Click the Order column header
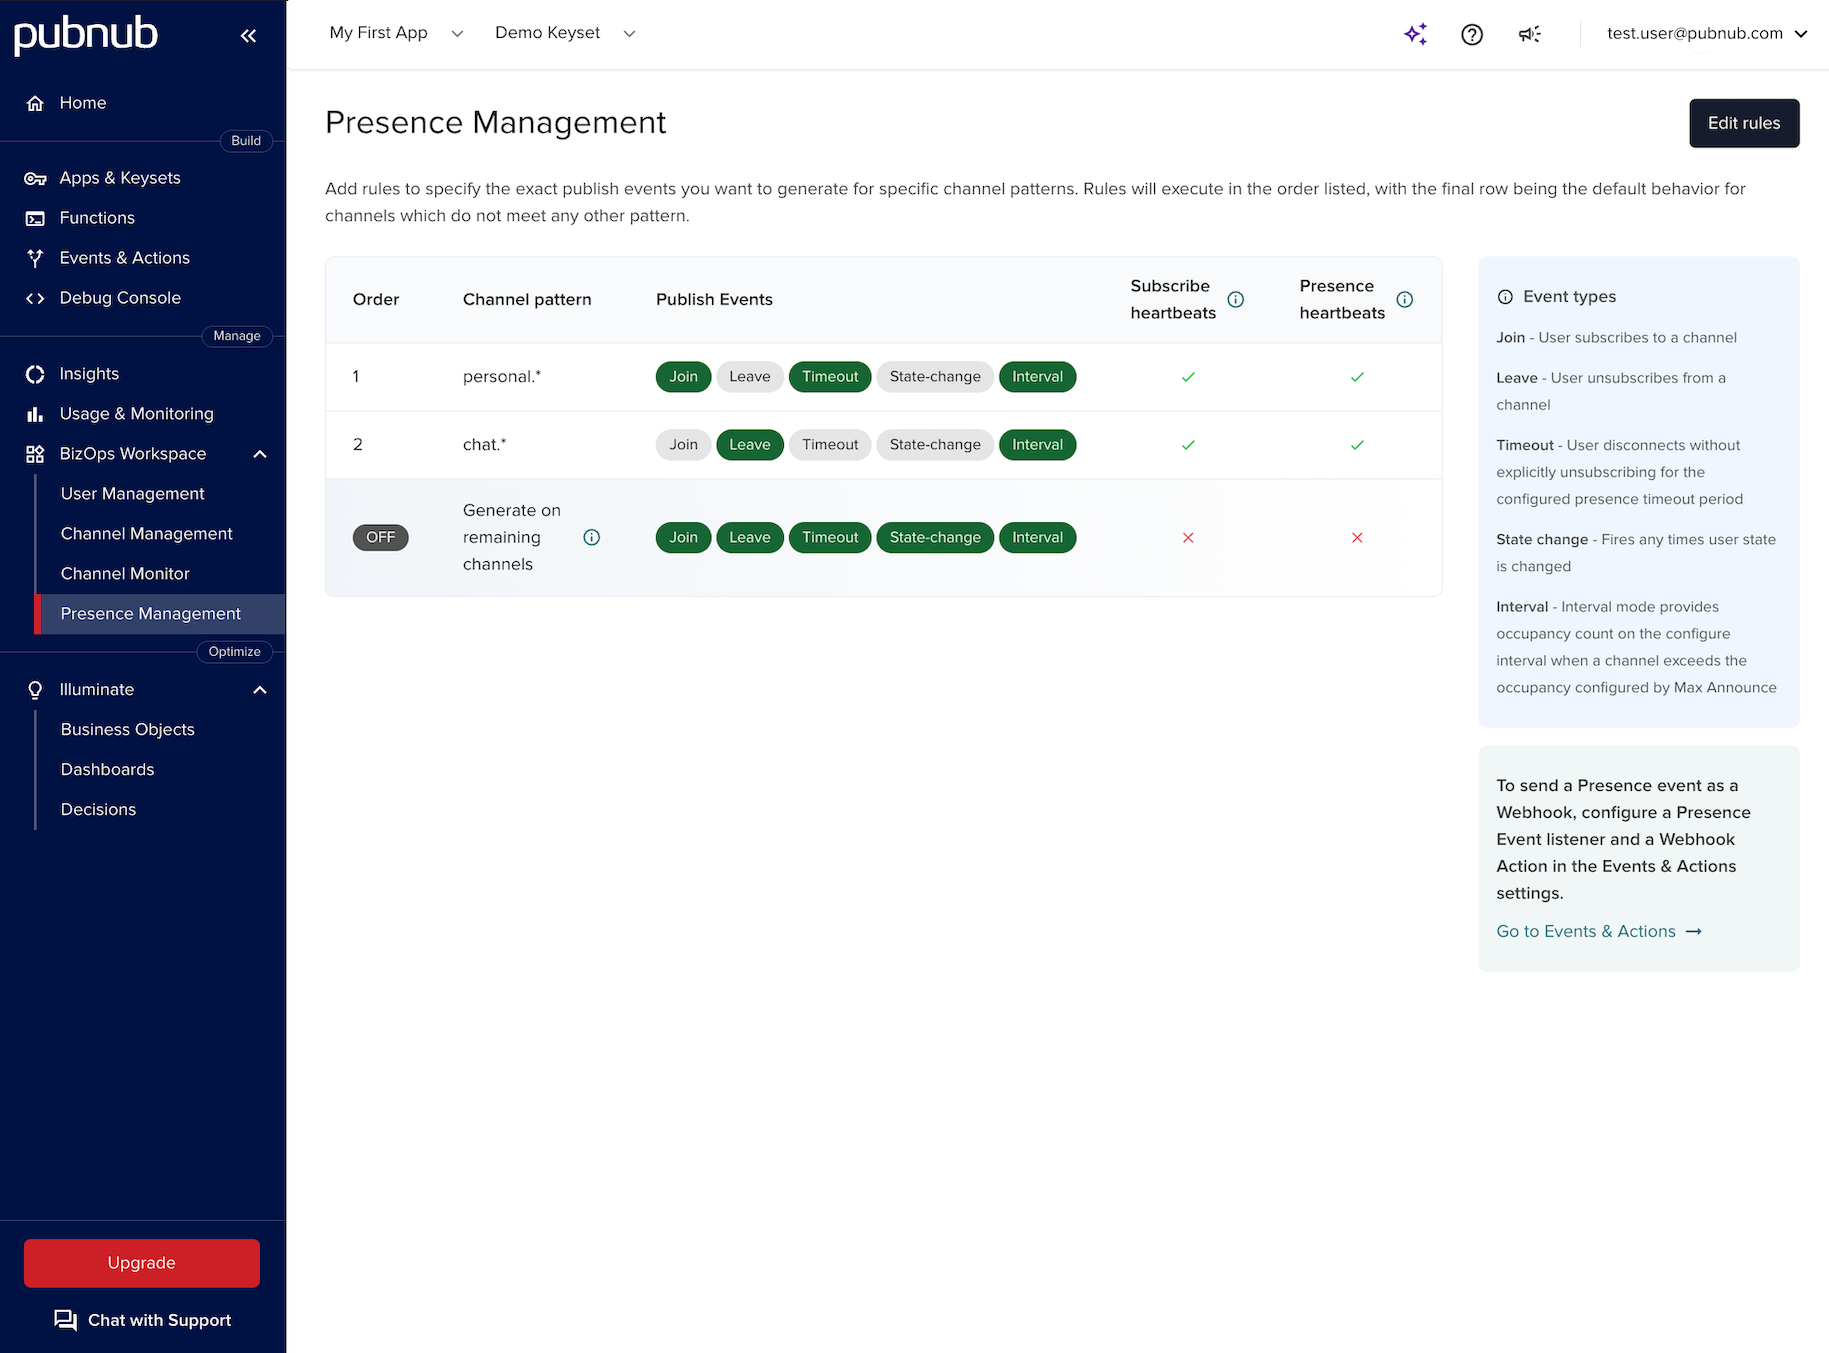 coord(376,300)
